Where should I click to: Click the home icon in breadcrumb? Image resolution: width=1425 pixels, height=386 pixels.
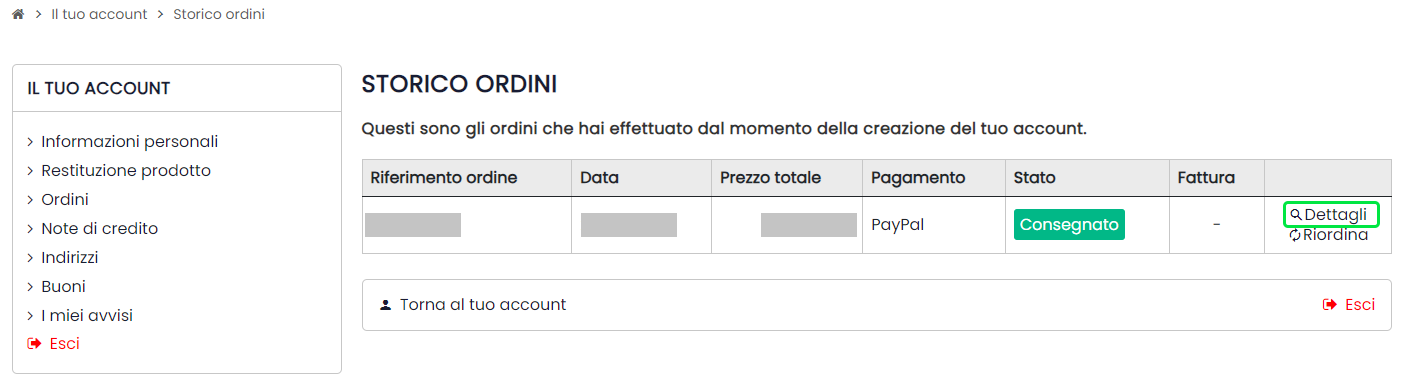(18, 15)
